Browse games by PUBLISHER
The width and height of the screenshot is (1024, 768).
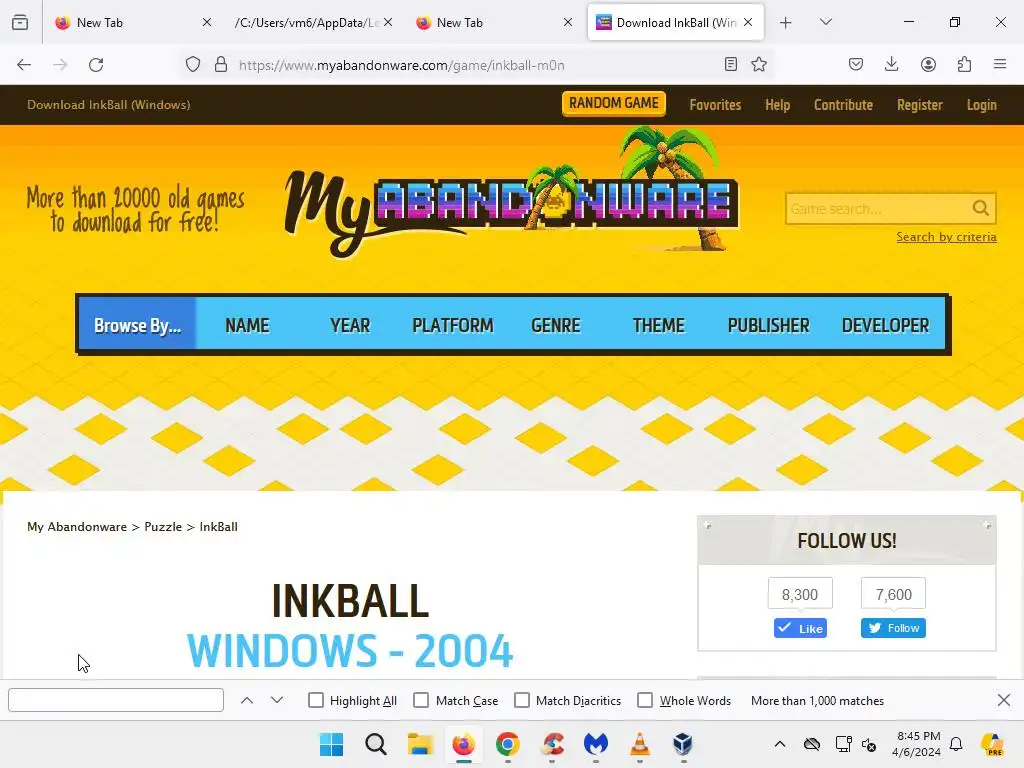point(769,325)
